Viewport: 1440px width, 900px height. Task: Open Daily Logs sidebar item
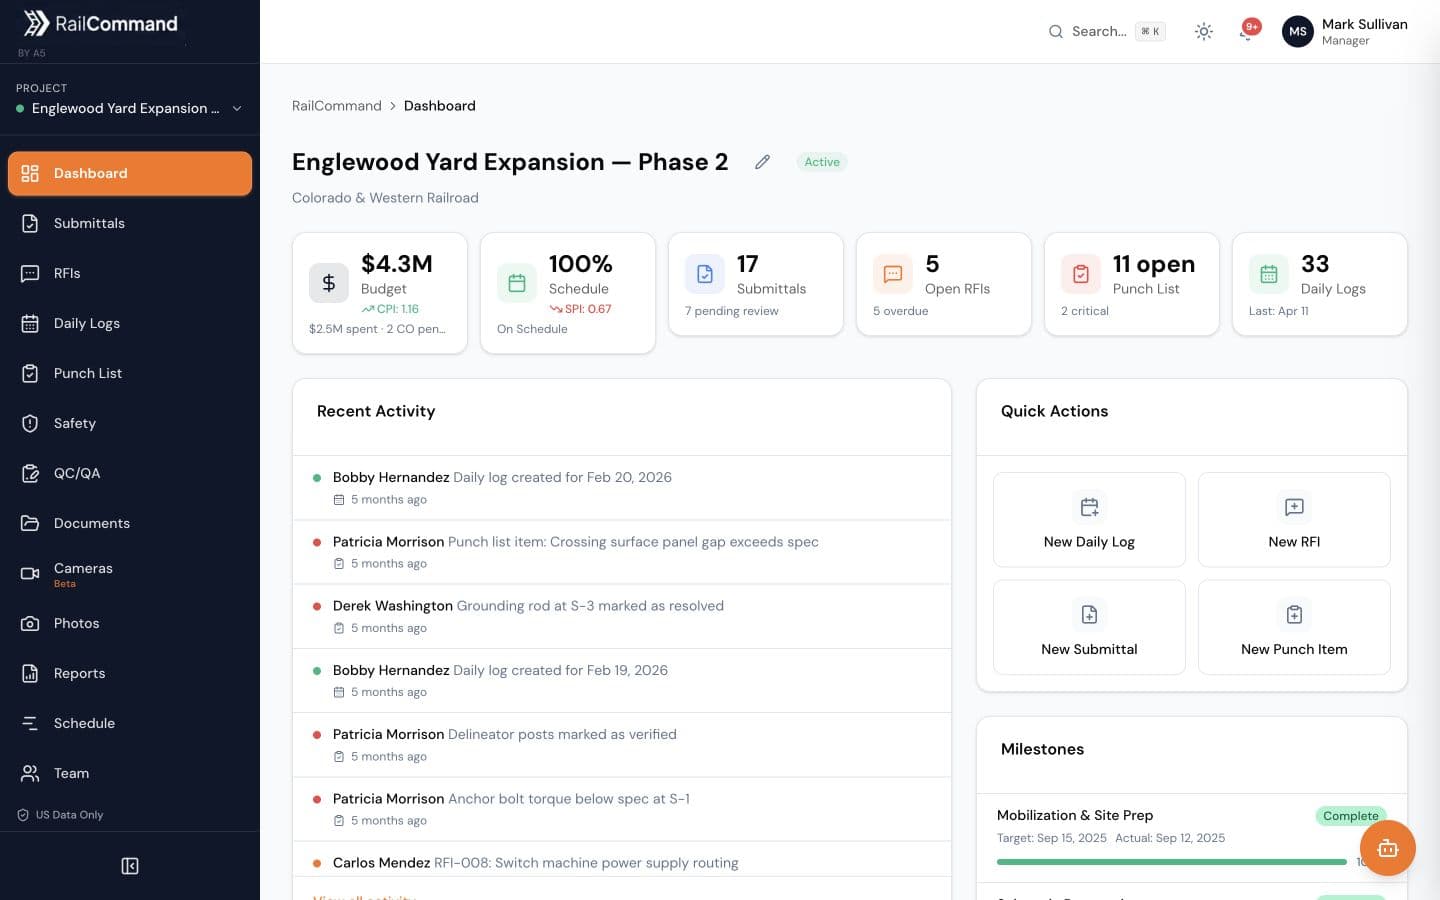click(129, 323)
